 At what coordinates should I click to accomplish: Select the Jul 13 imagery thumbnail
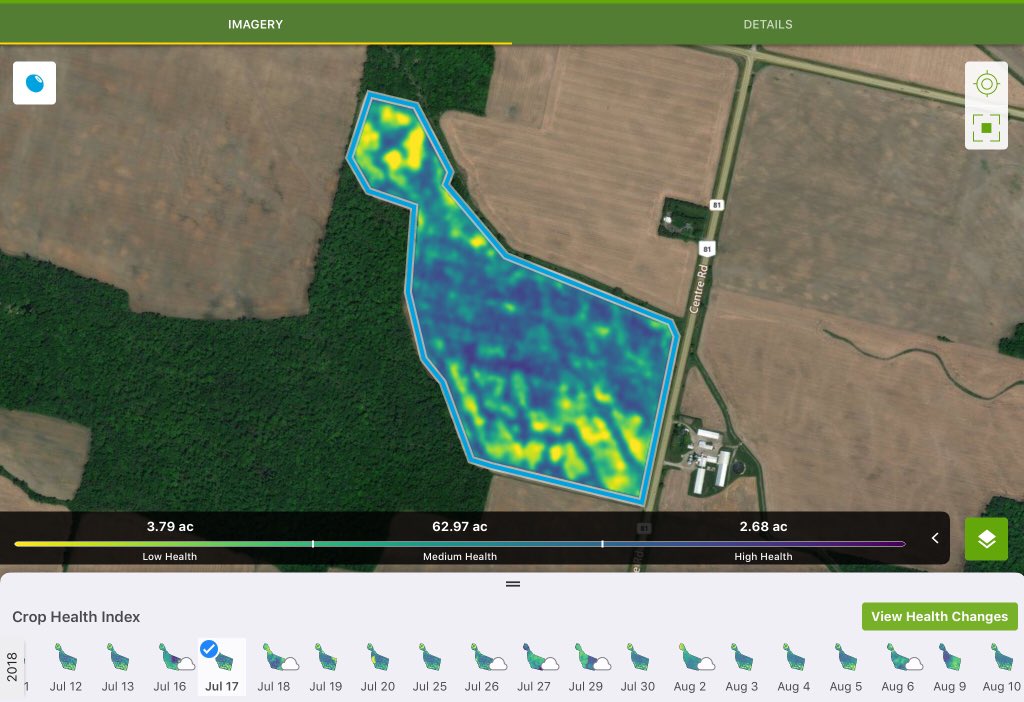click(118, 667)
